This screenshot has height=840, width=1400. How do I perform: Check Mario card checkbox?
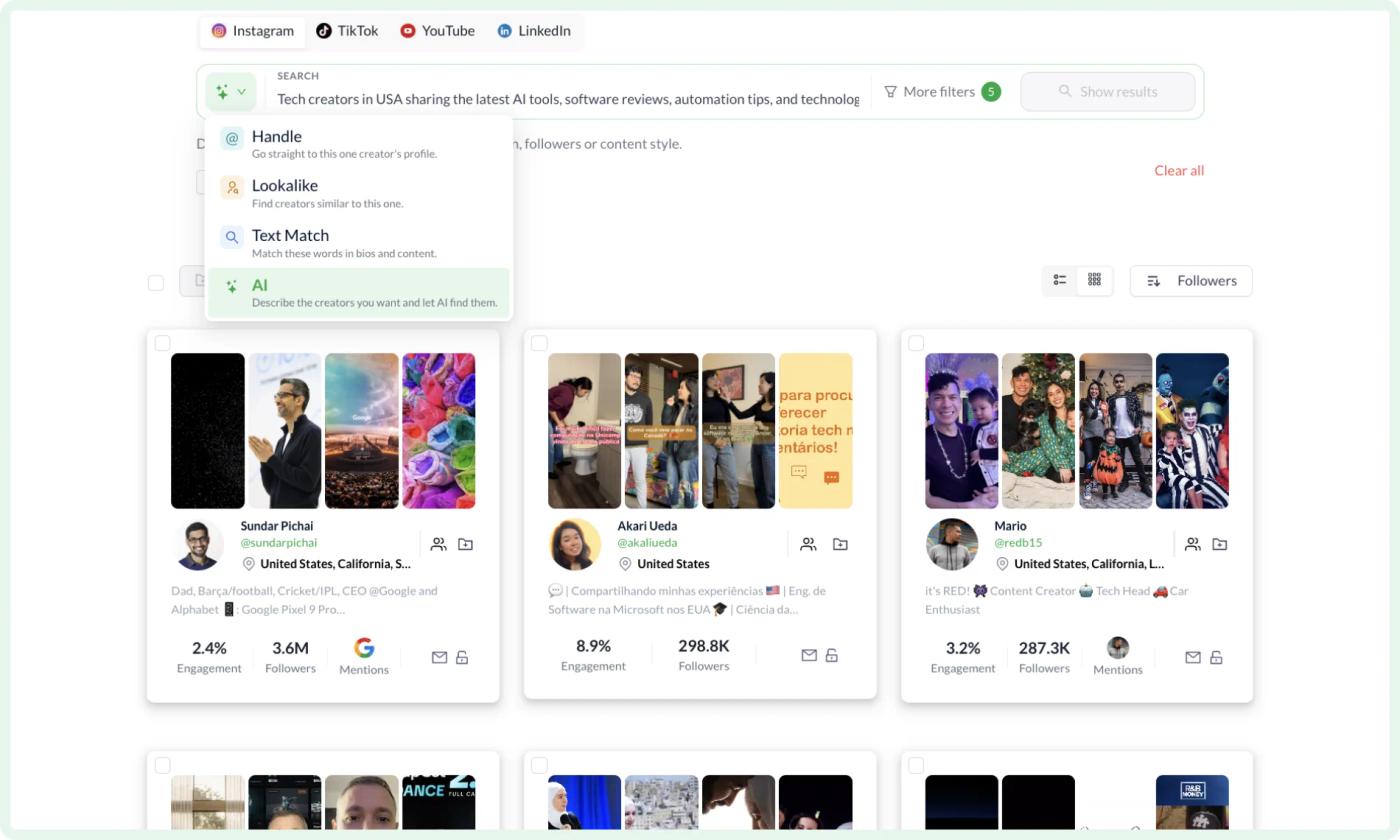(916, 343)
